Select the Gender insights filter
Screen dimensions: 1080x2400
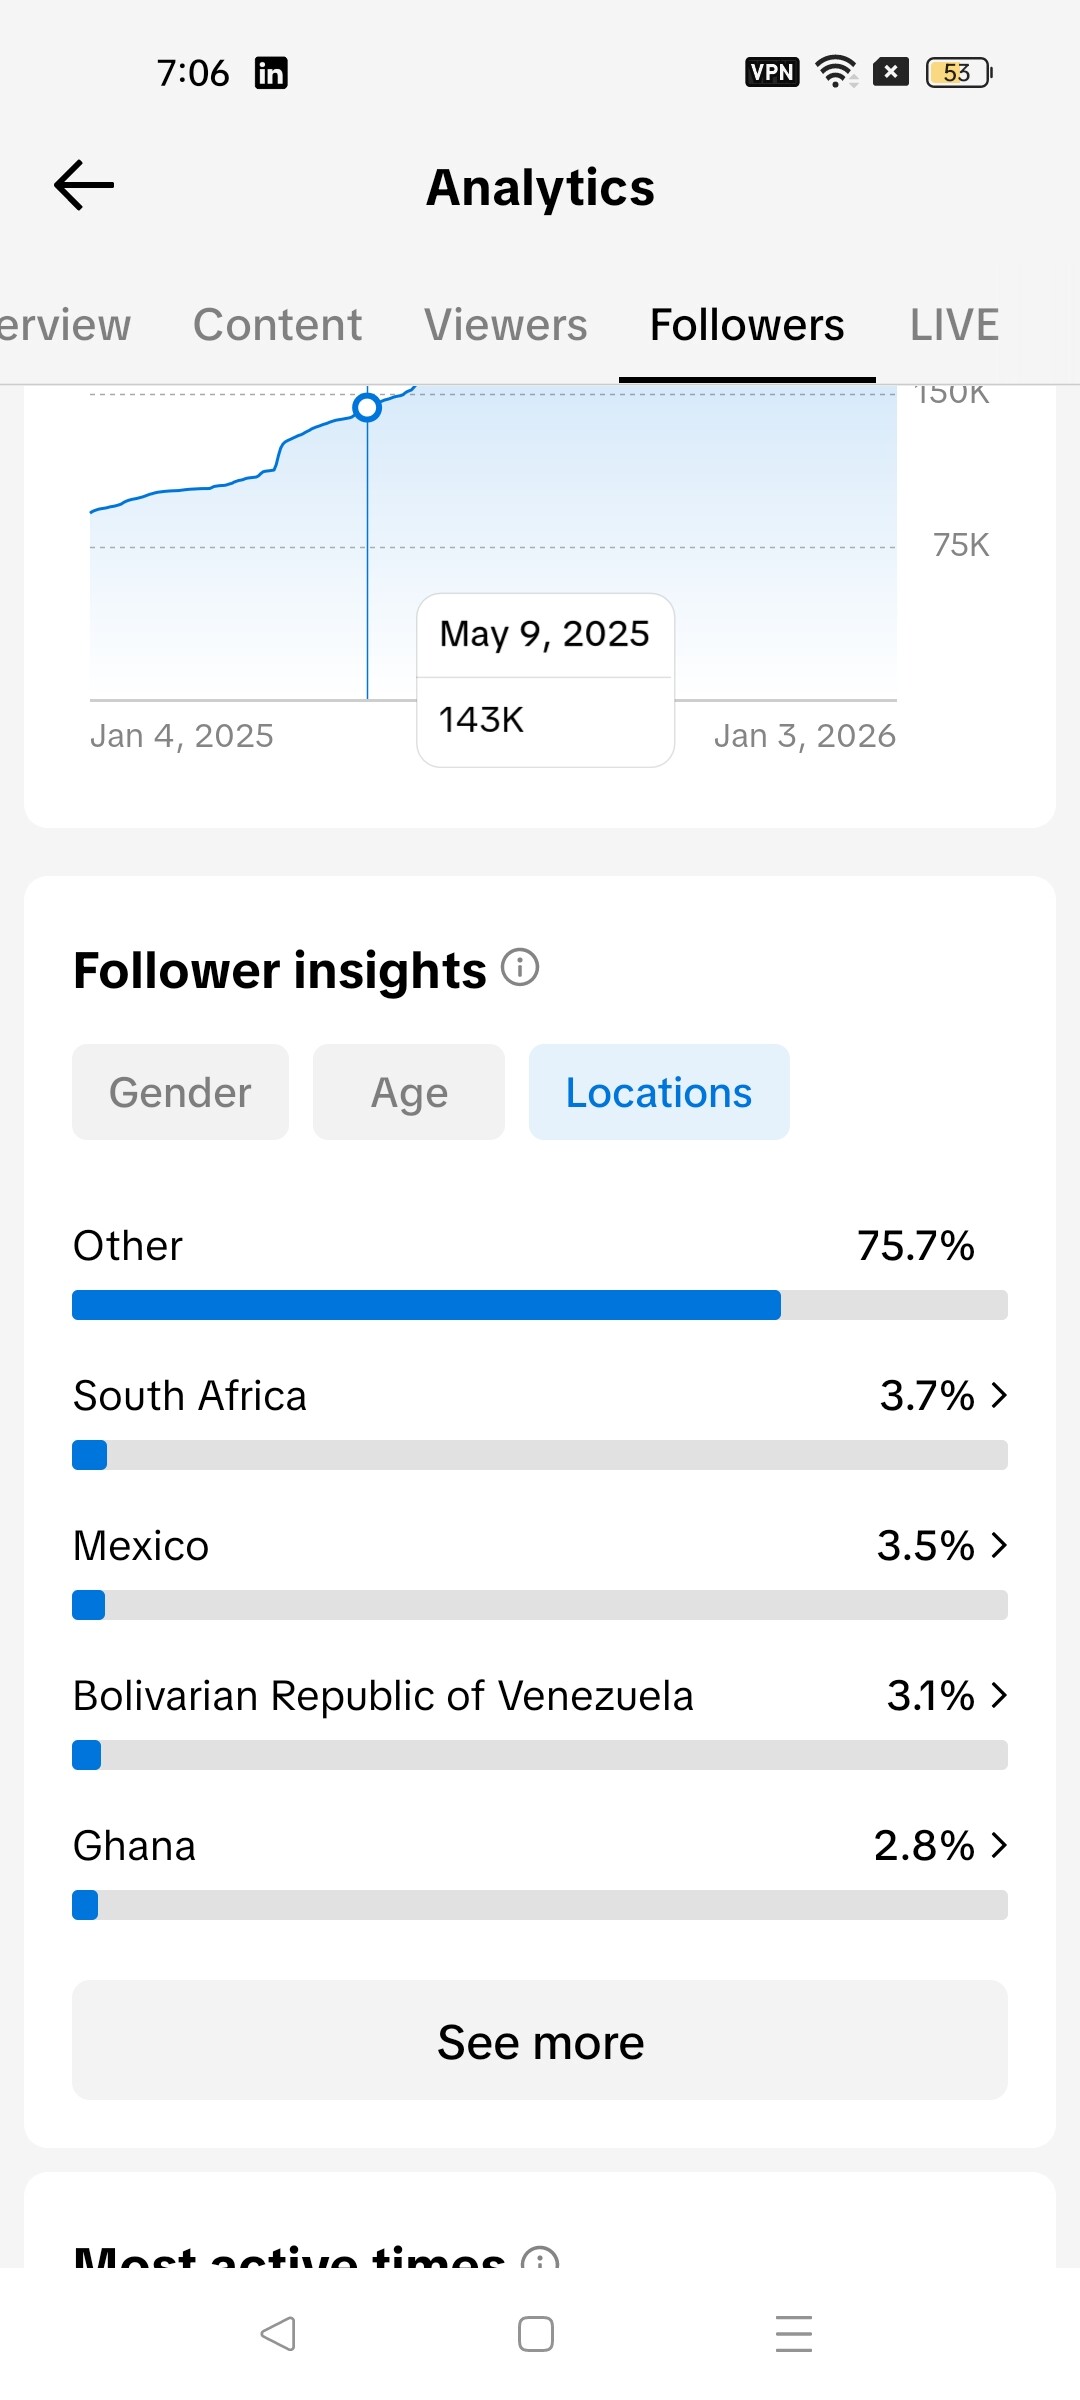click(x=180, y=1092)
